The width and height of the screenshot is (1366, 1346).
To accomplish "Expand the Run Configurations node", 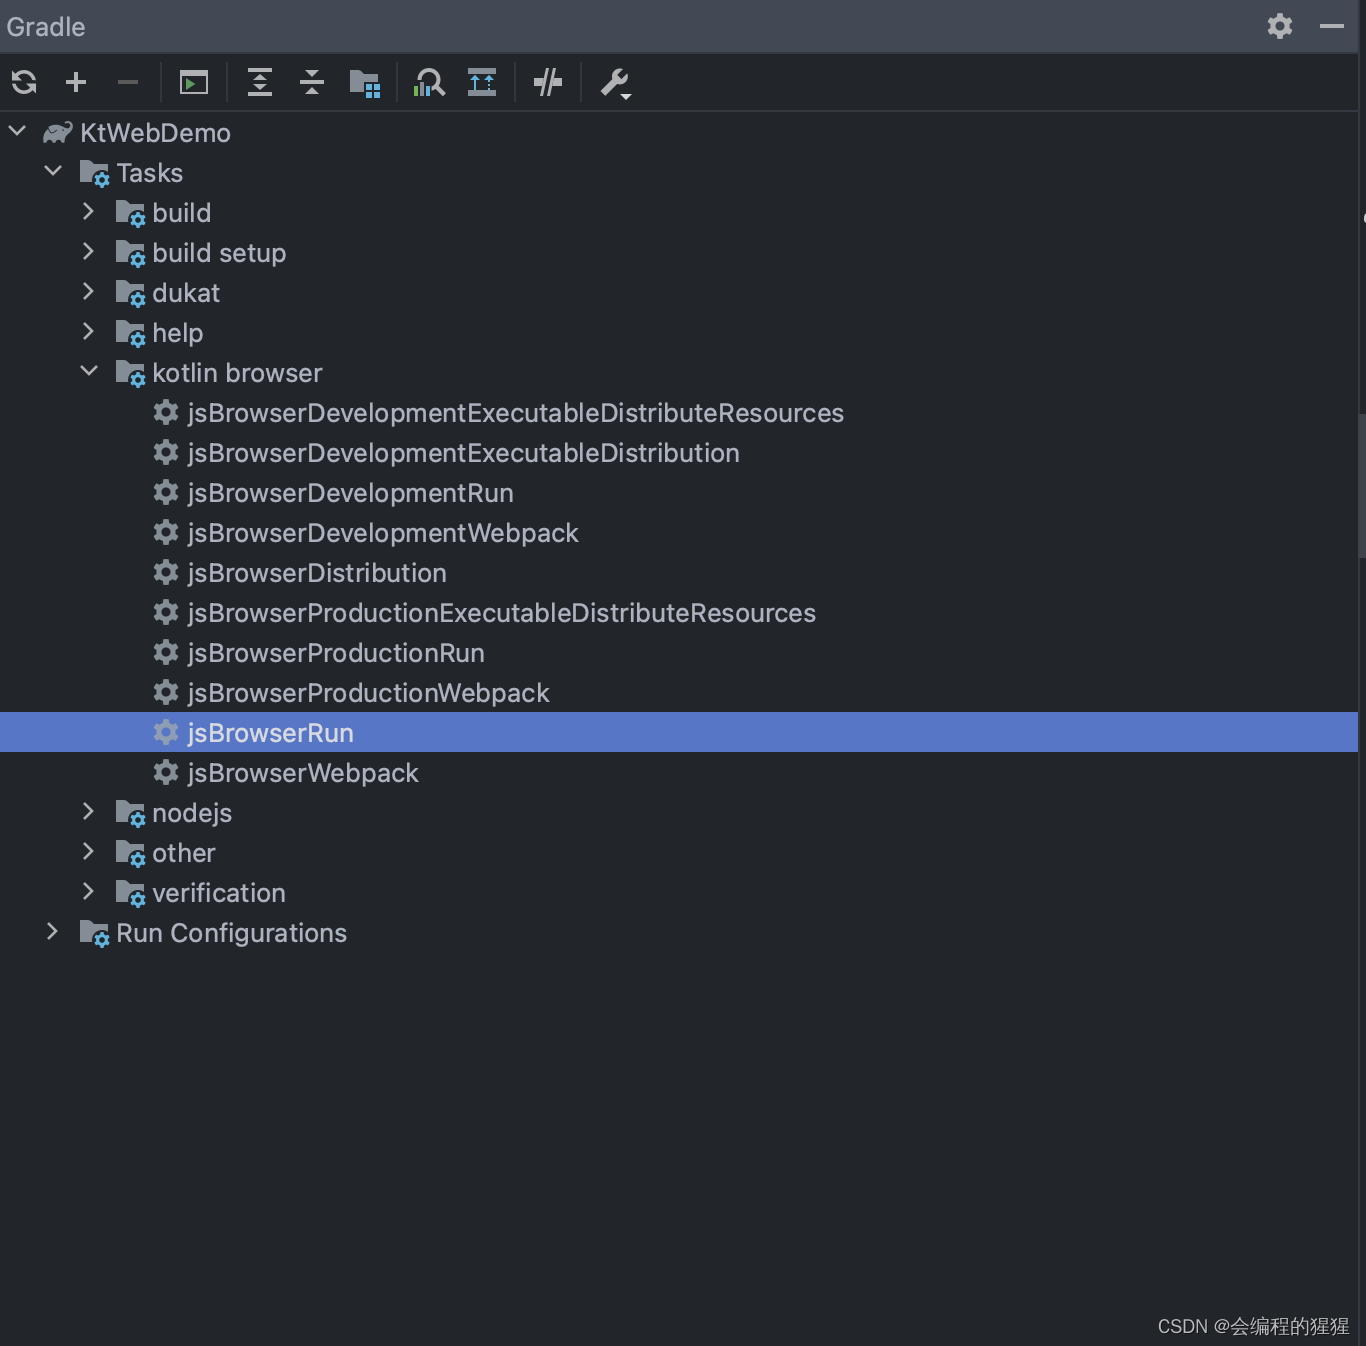I will pyautogui.click(x=52, y=931).
